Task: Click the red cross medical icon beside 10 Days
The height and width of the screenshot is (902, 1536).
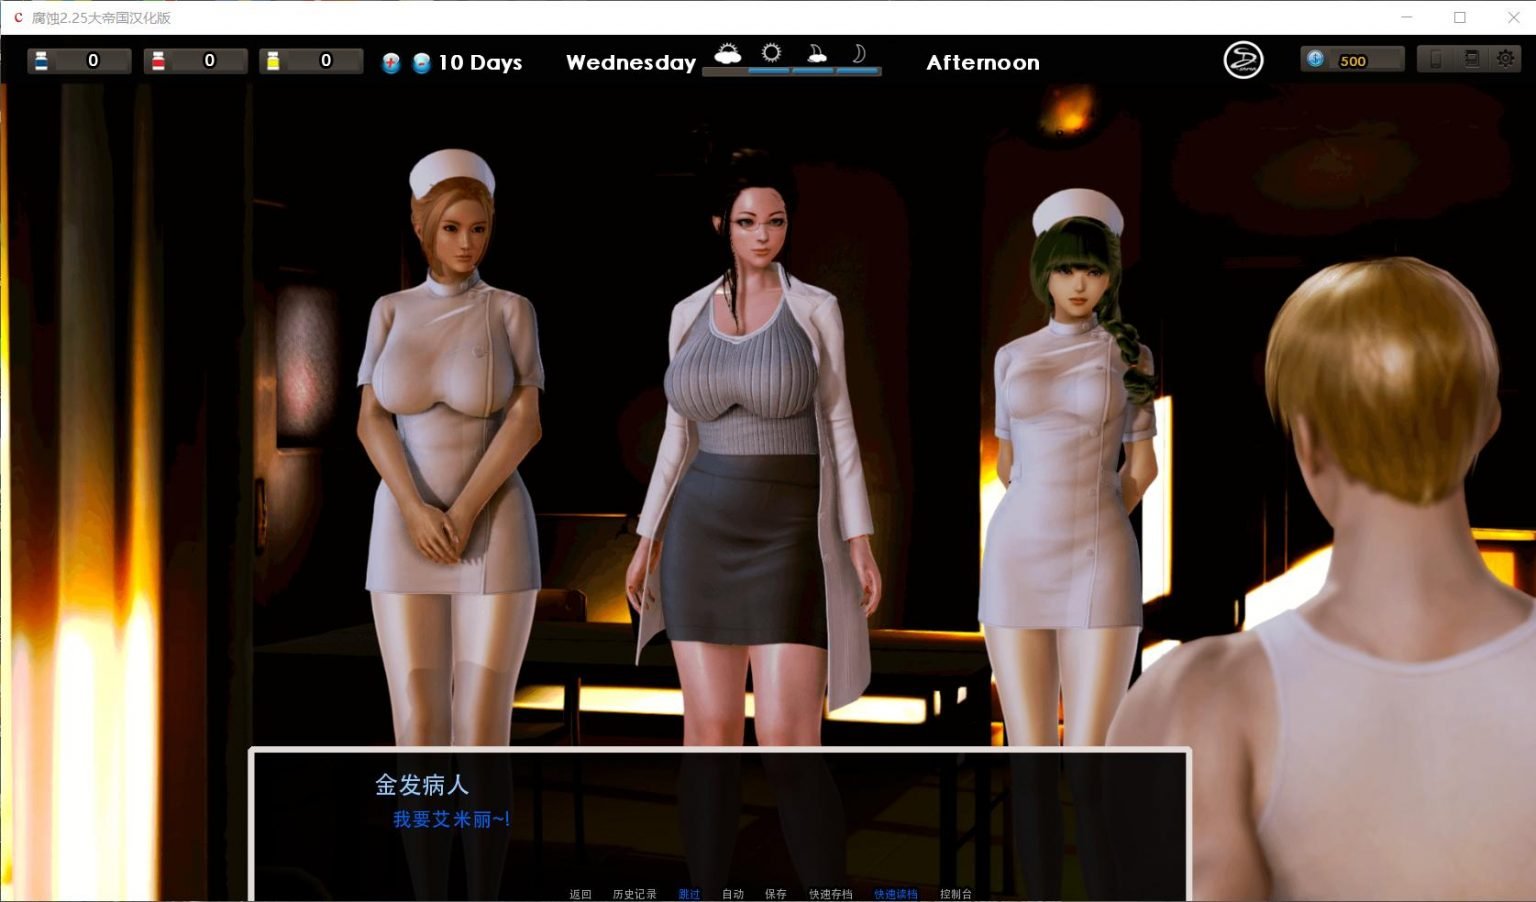Action: (390, 60)
